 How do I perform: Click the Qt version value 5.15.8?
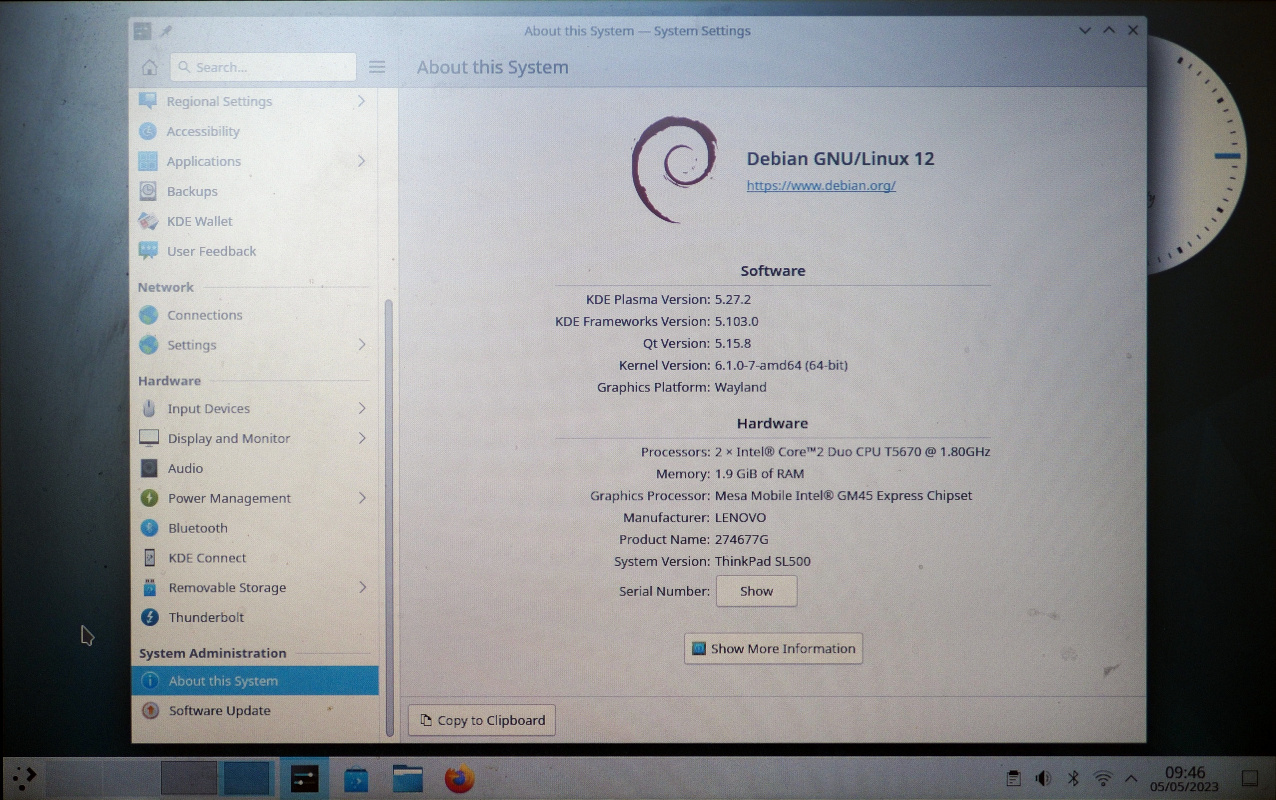[x=733, y=343]
